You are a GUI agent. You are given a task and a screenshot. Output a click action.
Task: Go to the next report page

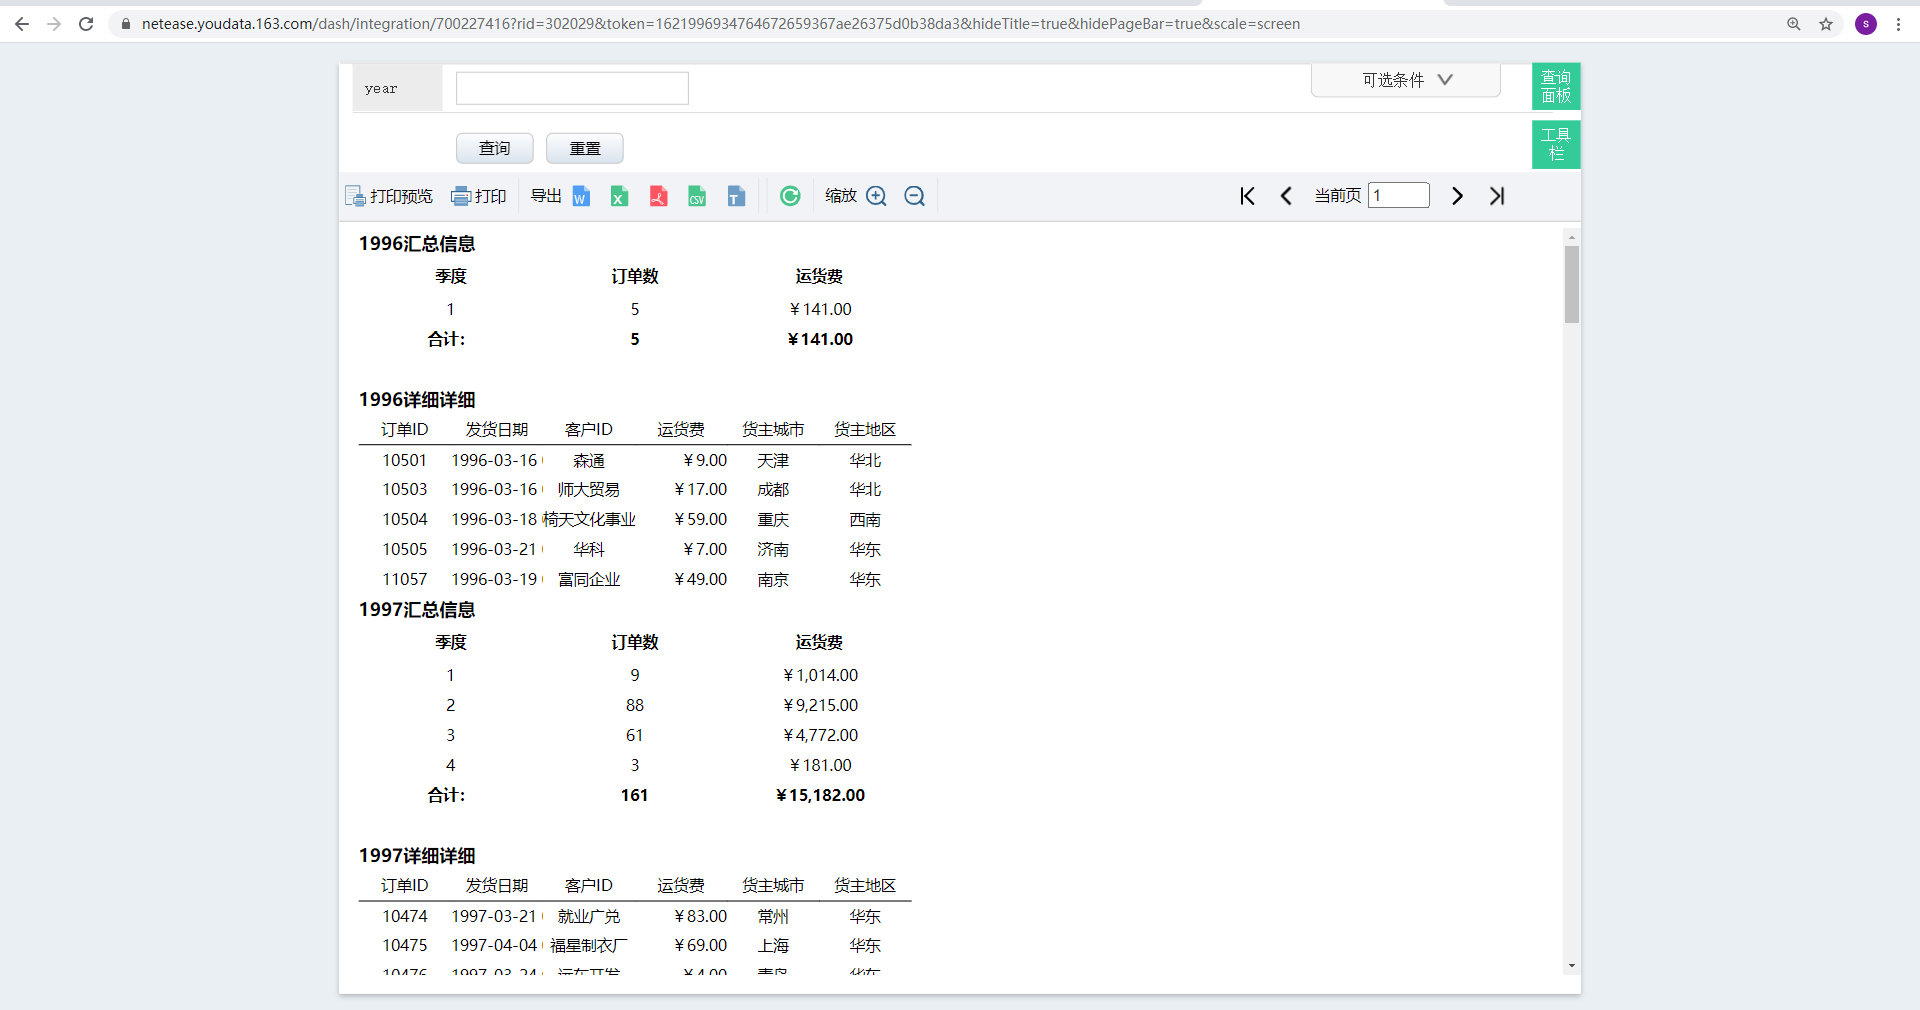tap(1457, 197)
